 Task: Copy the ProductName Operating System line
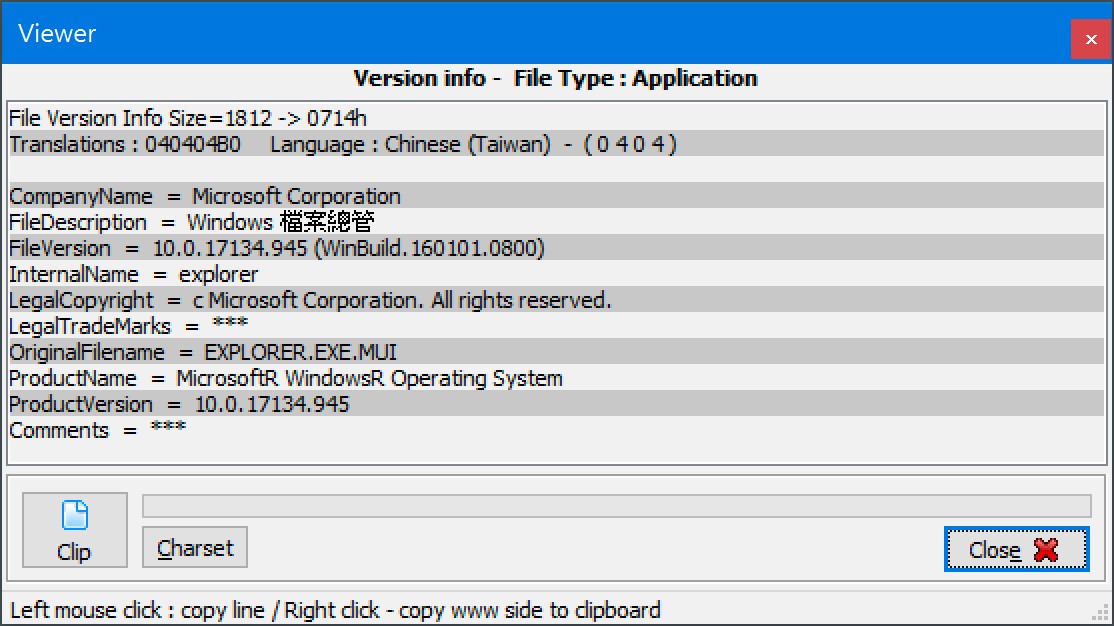[x=557, y=378]
